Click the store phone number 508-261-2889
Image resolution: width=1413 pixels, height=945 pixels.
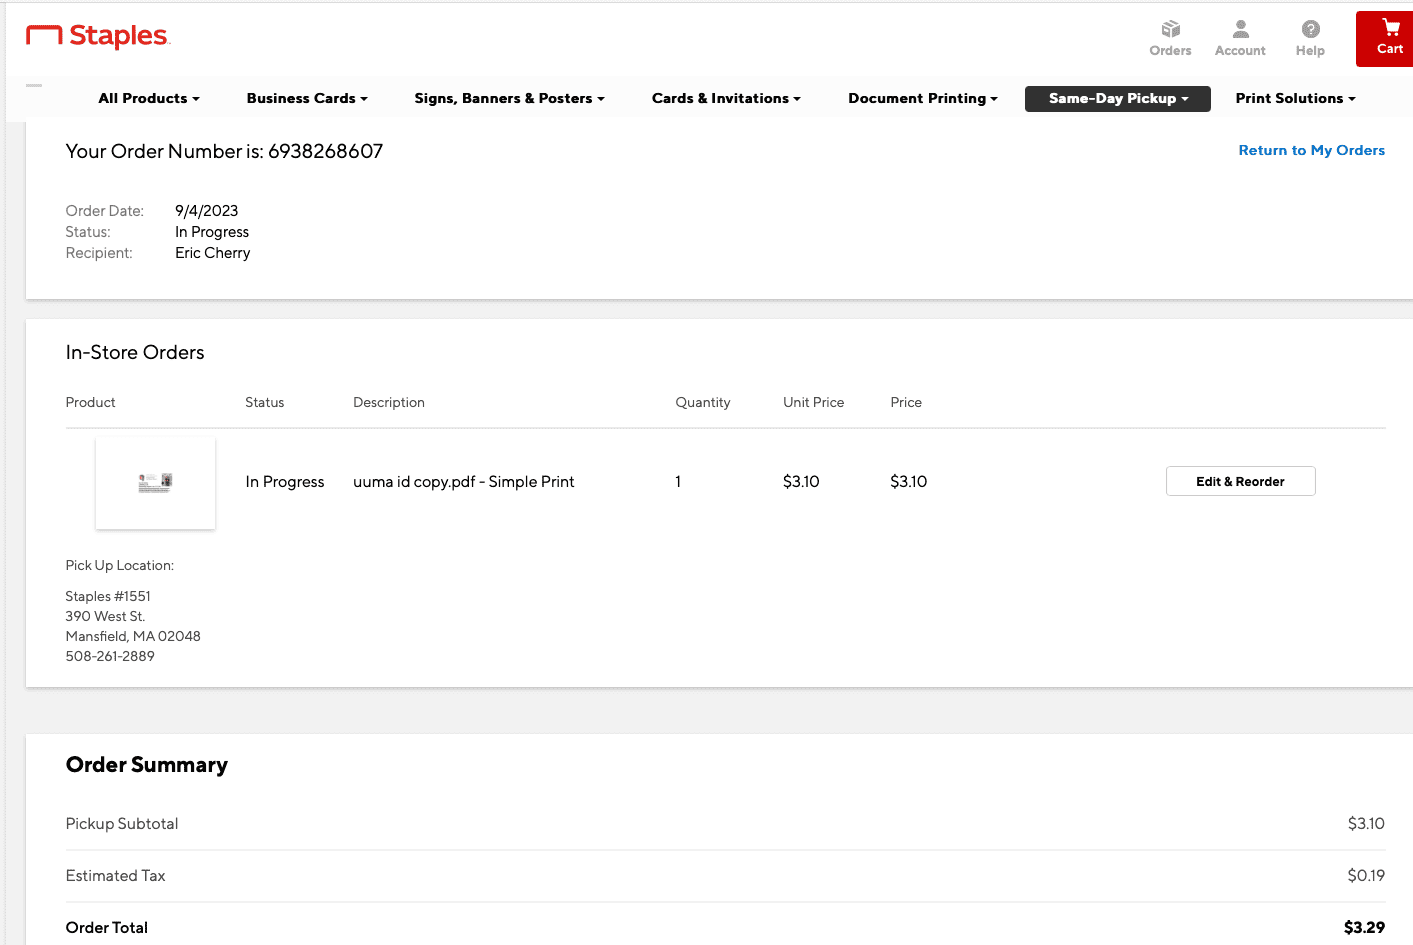point(110,656)
